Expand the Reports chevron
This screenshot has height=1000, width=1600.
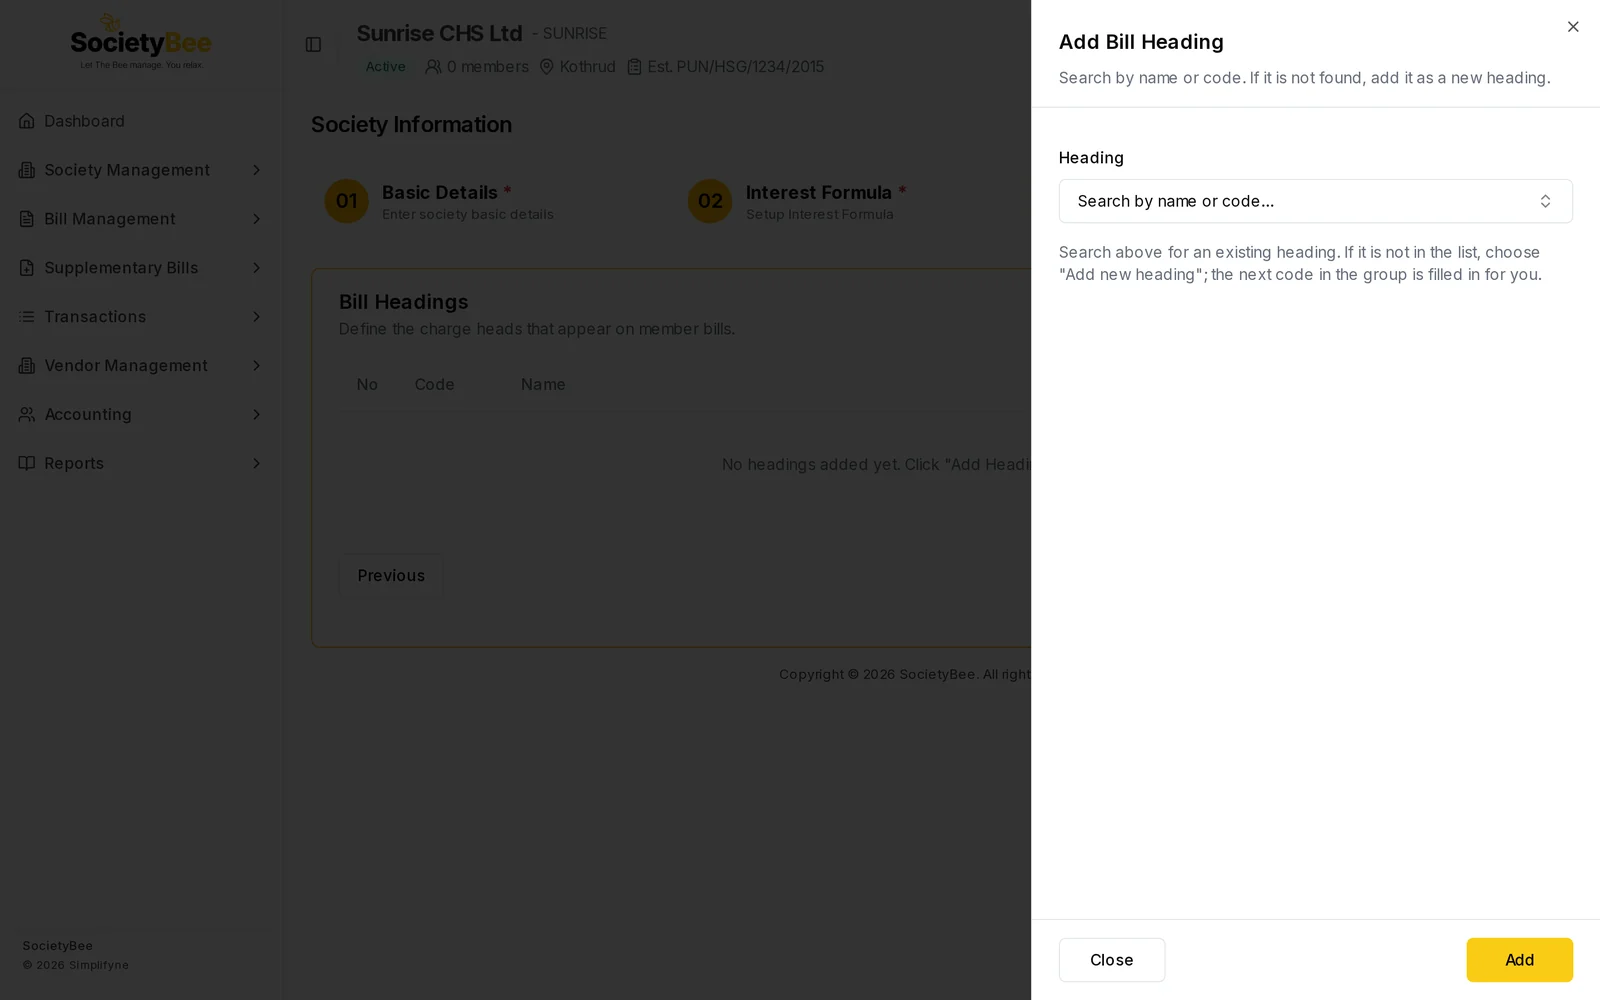tap(256, 464)
